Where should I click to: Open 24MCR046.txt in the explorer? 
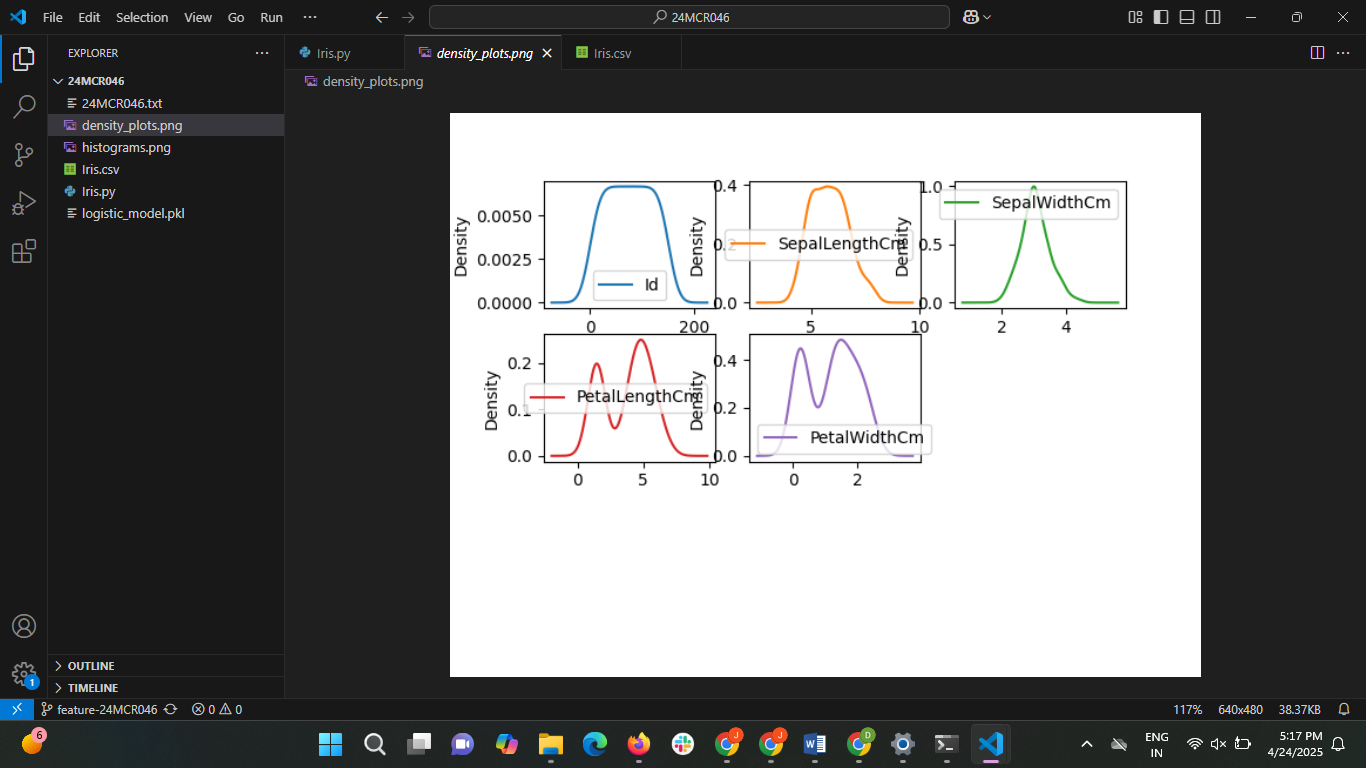166,103
